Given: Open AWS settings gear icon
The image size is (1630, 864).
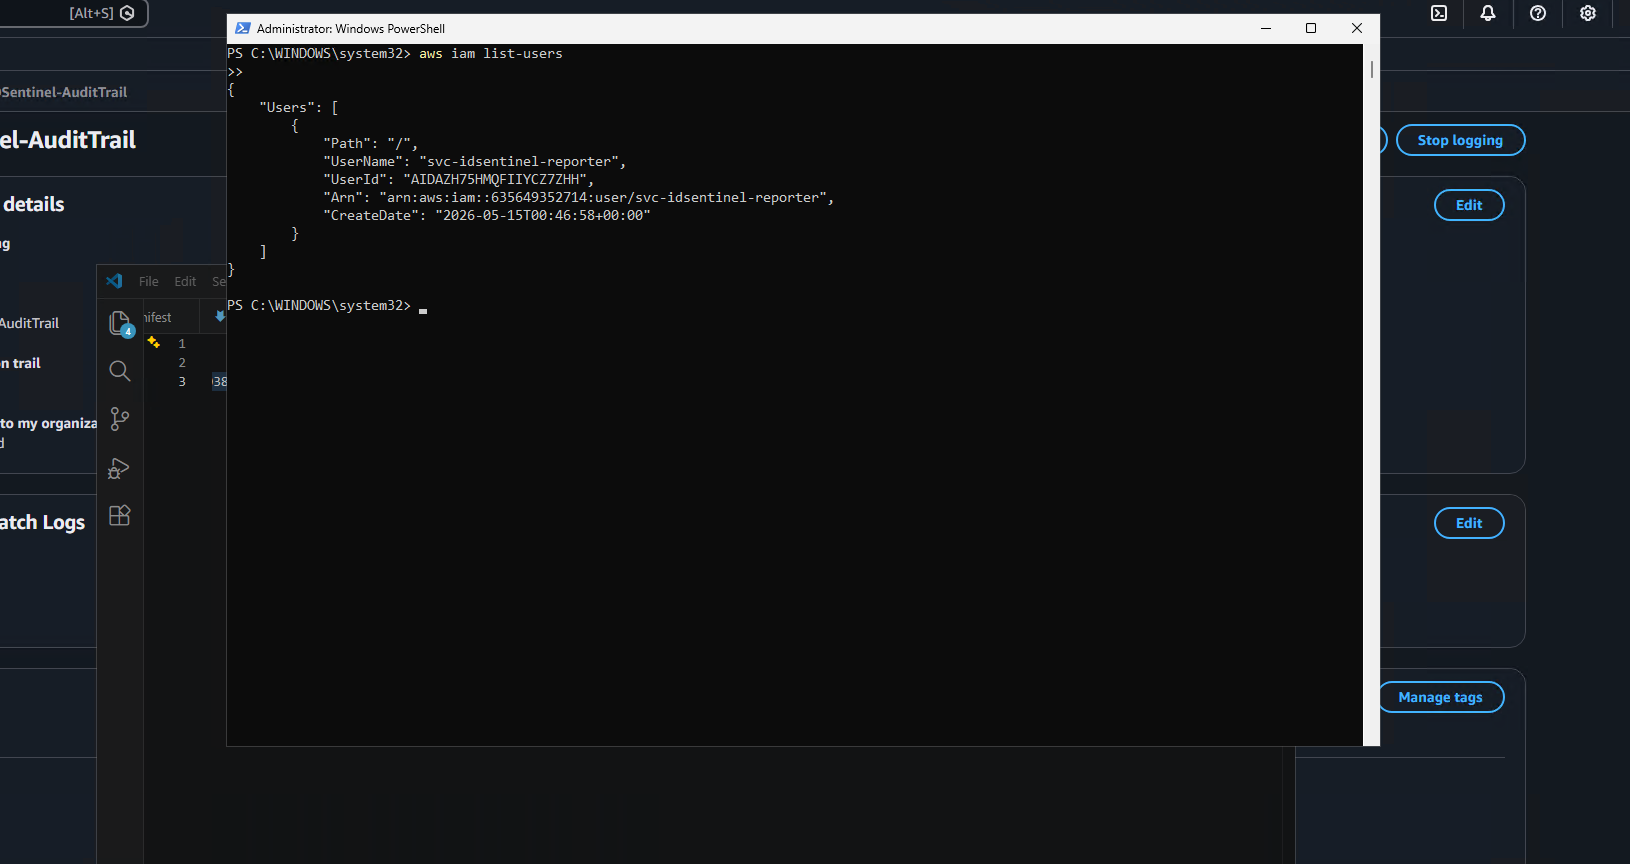Looking at the screenshot, I should 1588,13.
